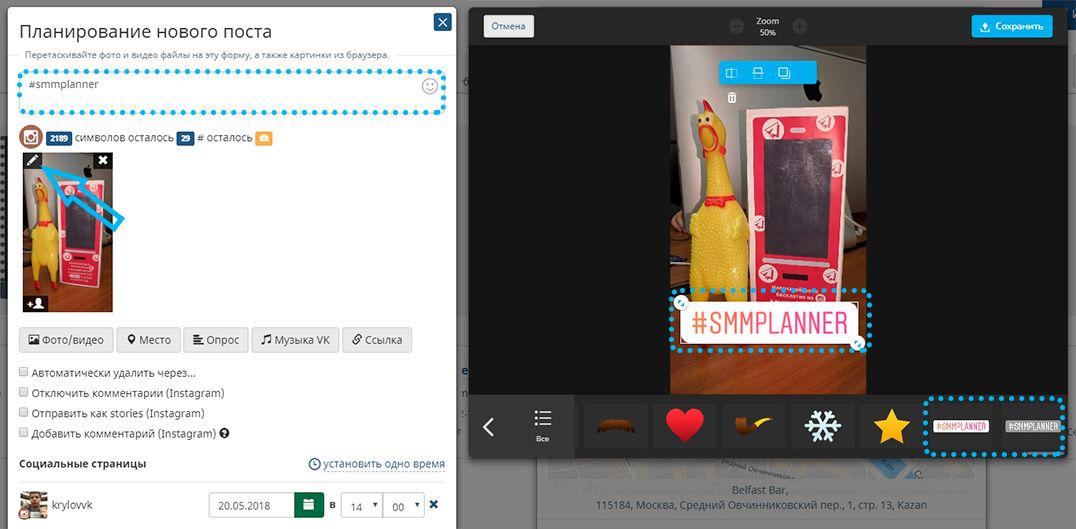Click the Музыка VK button
Viewport: 1076px width, 529px height.
[295, 340]
